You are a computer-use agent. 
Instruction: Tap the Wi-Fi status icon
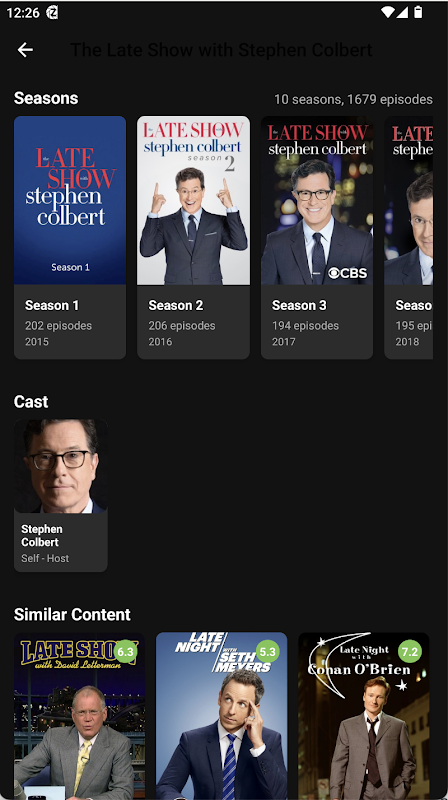click(x=388, y=12)
